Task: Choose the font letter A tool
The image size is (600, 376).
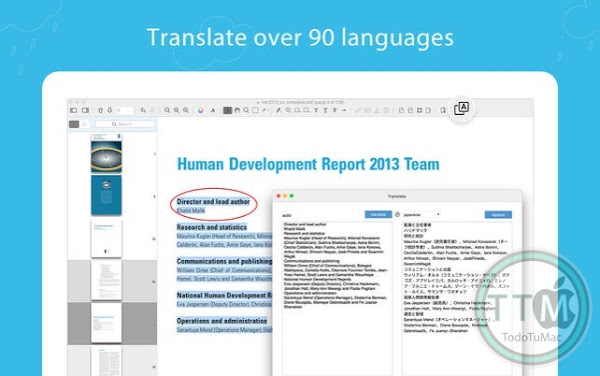Action: (x=213, y=111)
